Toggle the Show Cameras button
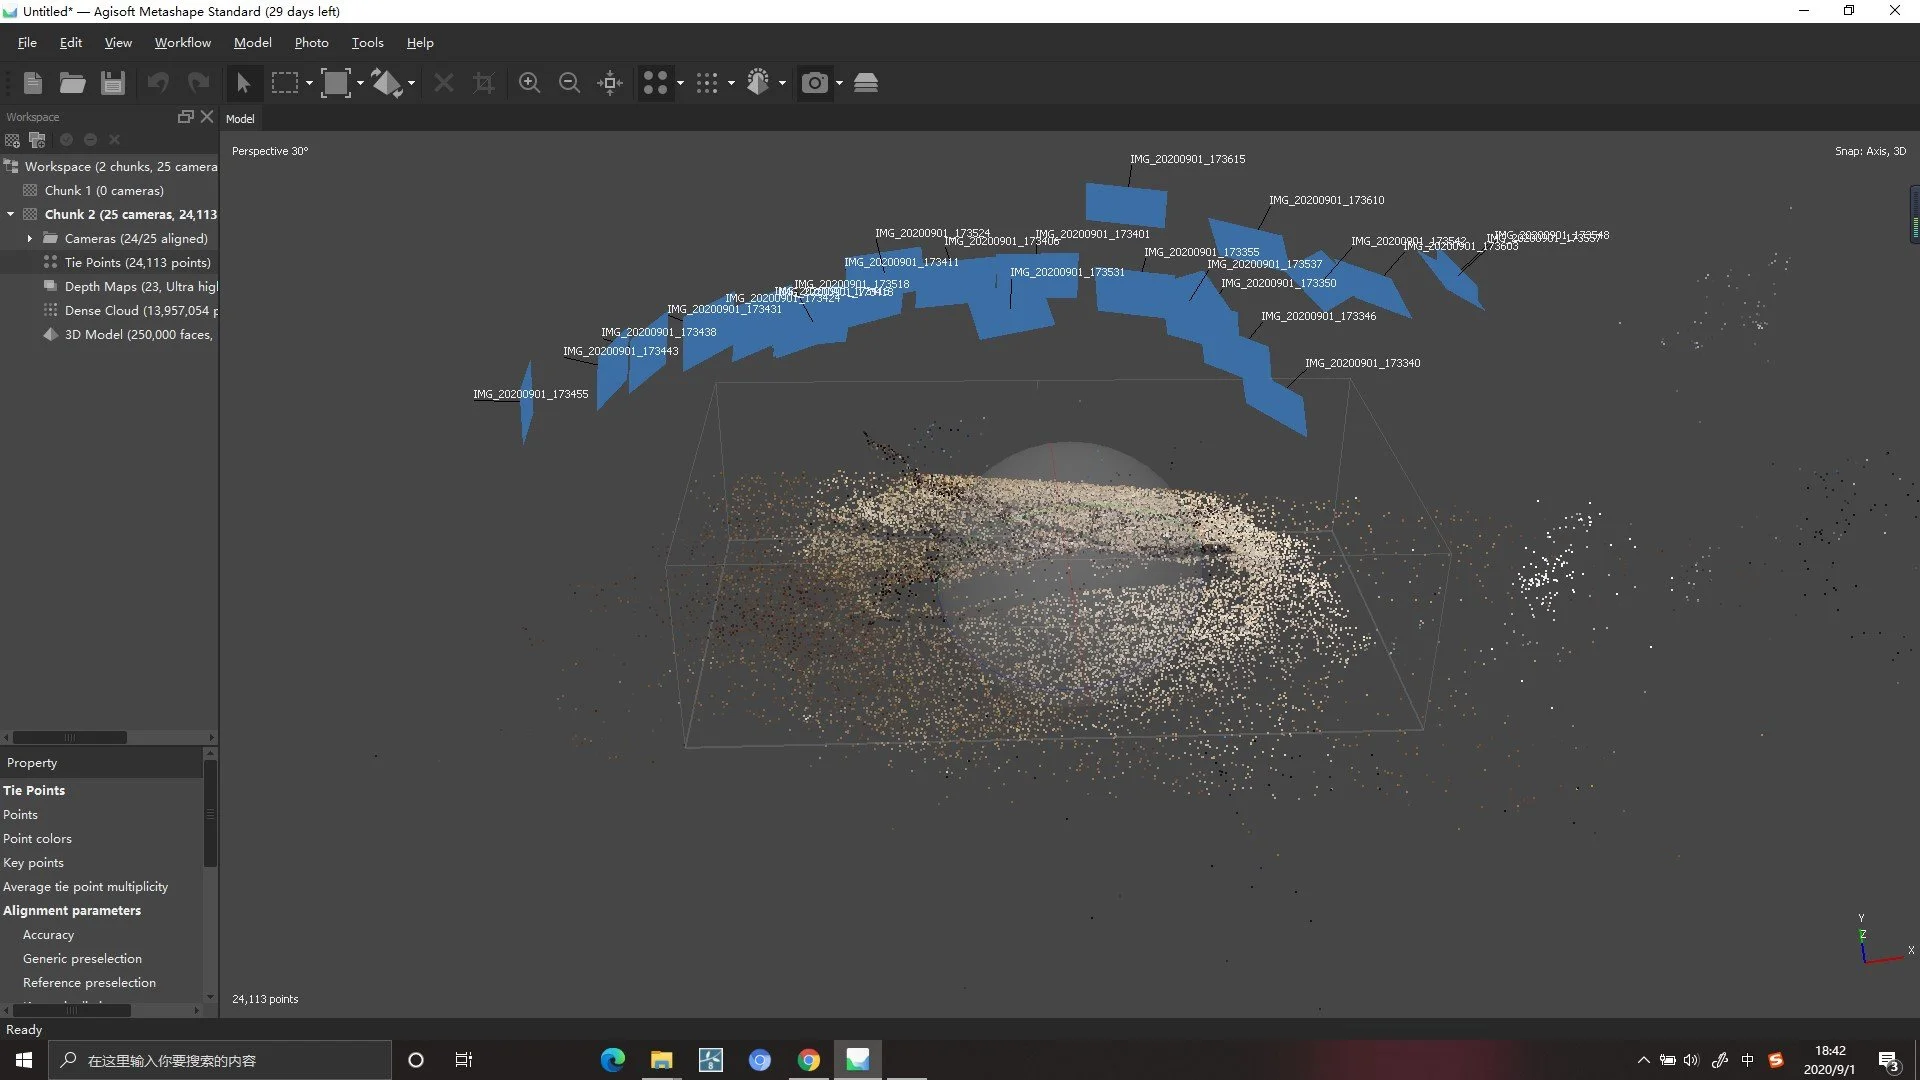This screenshot has width=1920, height=1080. (x=815, y=83)
